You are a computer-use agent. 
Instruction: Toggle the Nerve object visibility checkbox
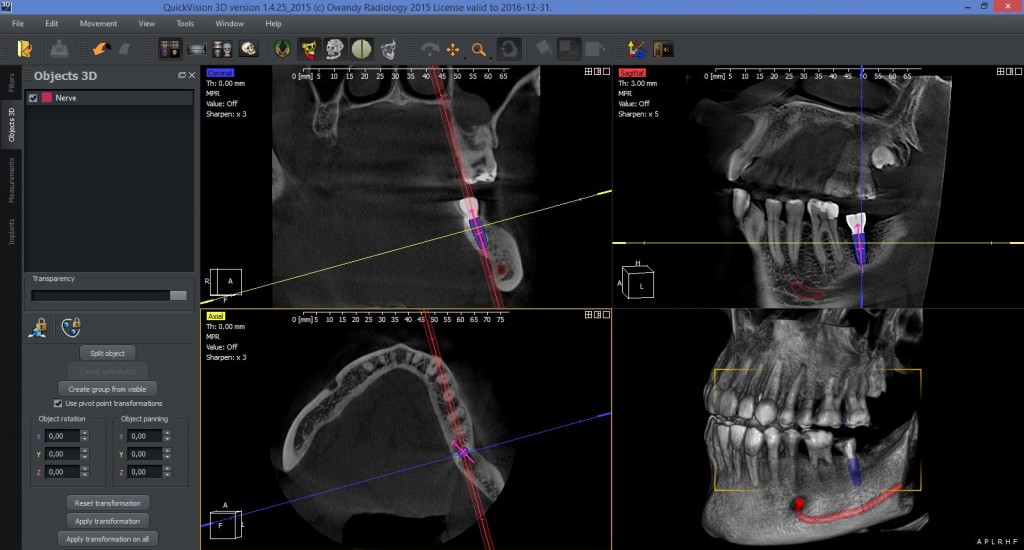tap(33, 98)
